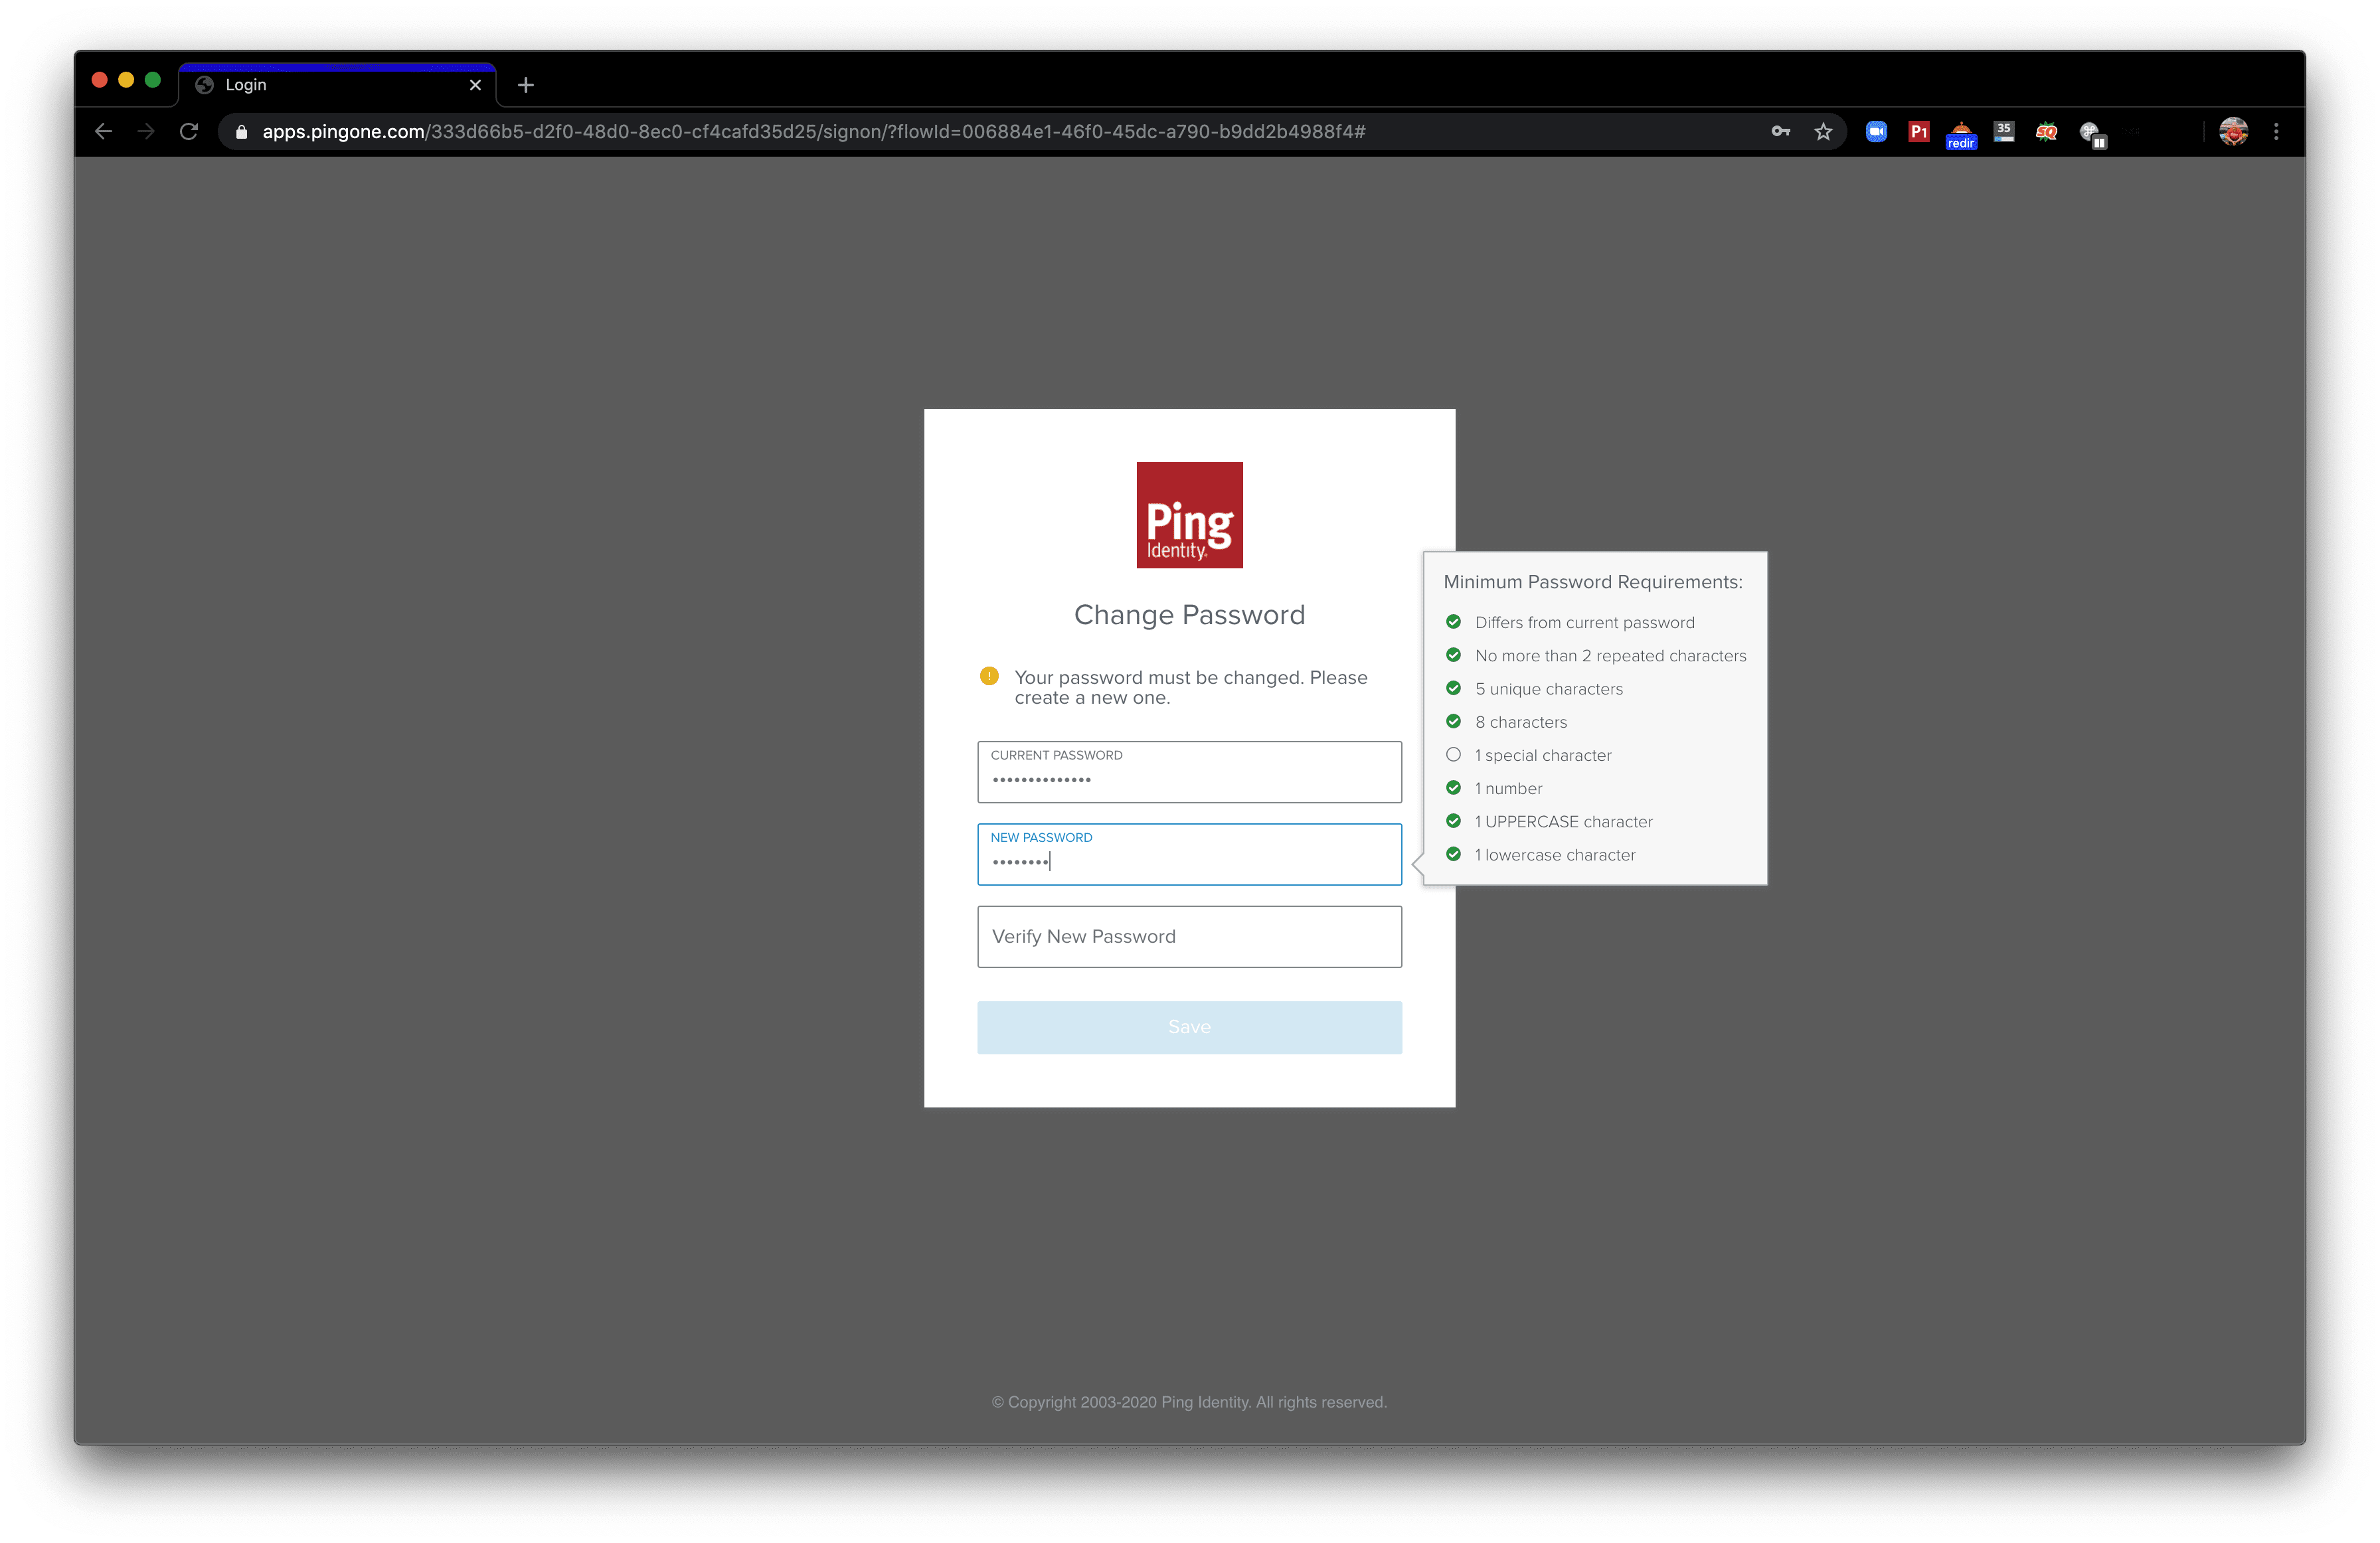Click check beside 1 lowercase character

pos(1453,854)
